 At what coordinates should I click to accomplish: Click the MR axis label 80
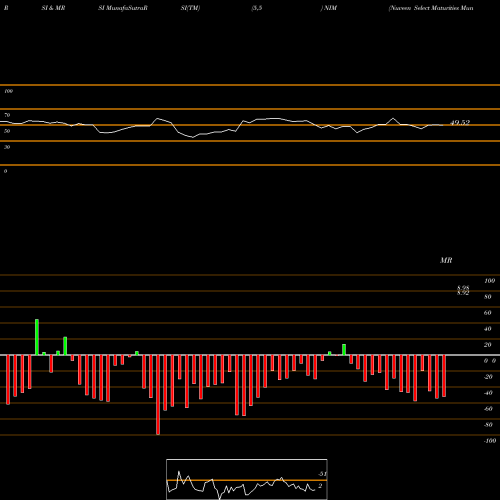[x=487, y=297]
